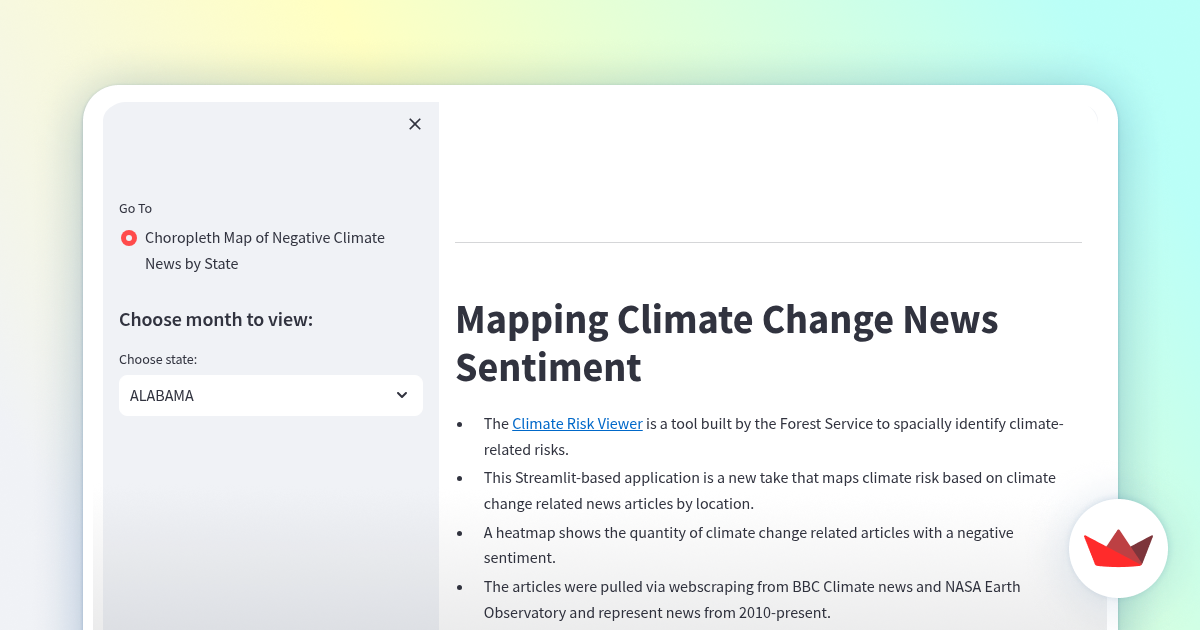Click the Forest Service tool description text
Screen dimensions: 1200x630
pyautogui.click(x=853, y=424)
